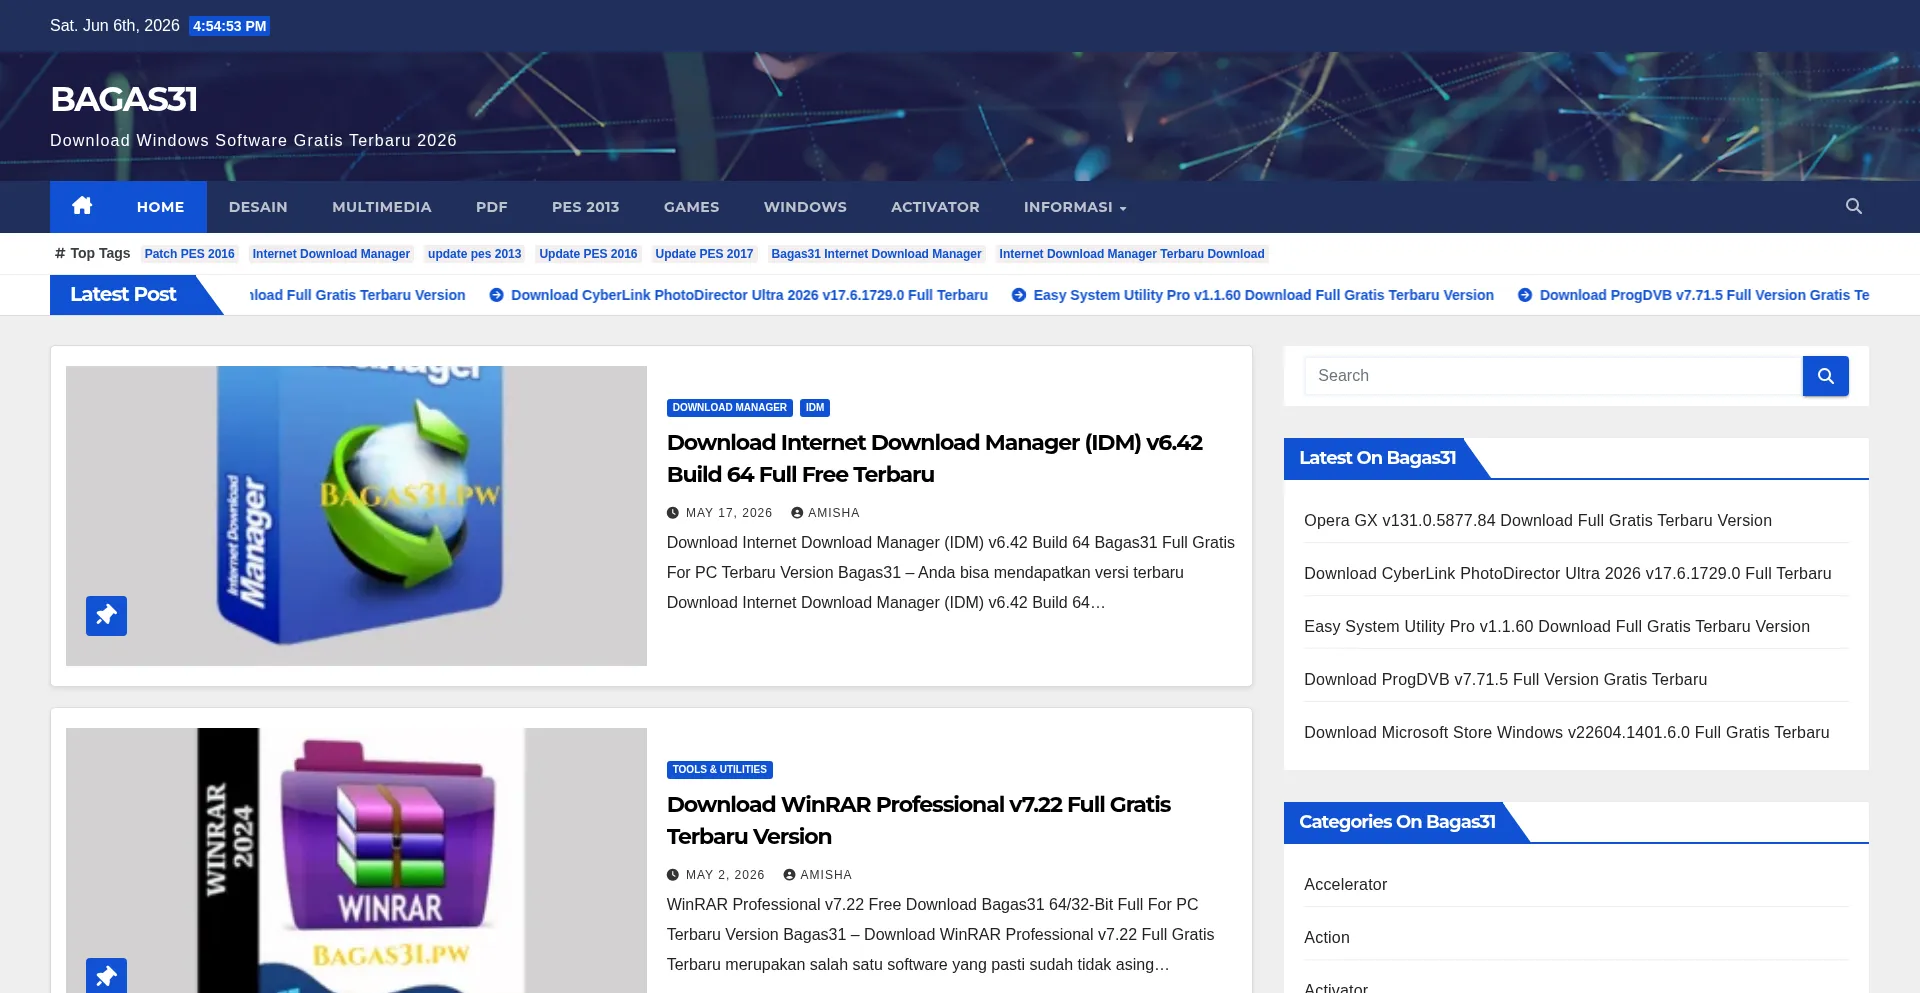Open author Amisha on the IDM post
The height and width of the screenshot is (993, 1920).
pos(834,513)
